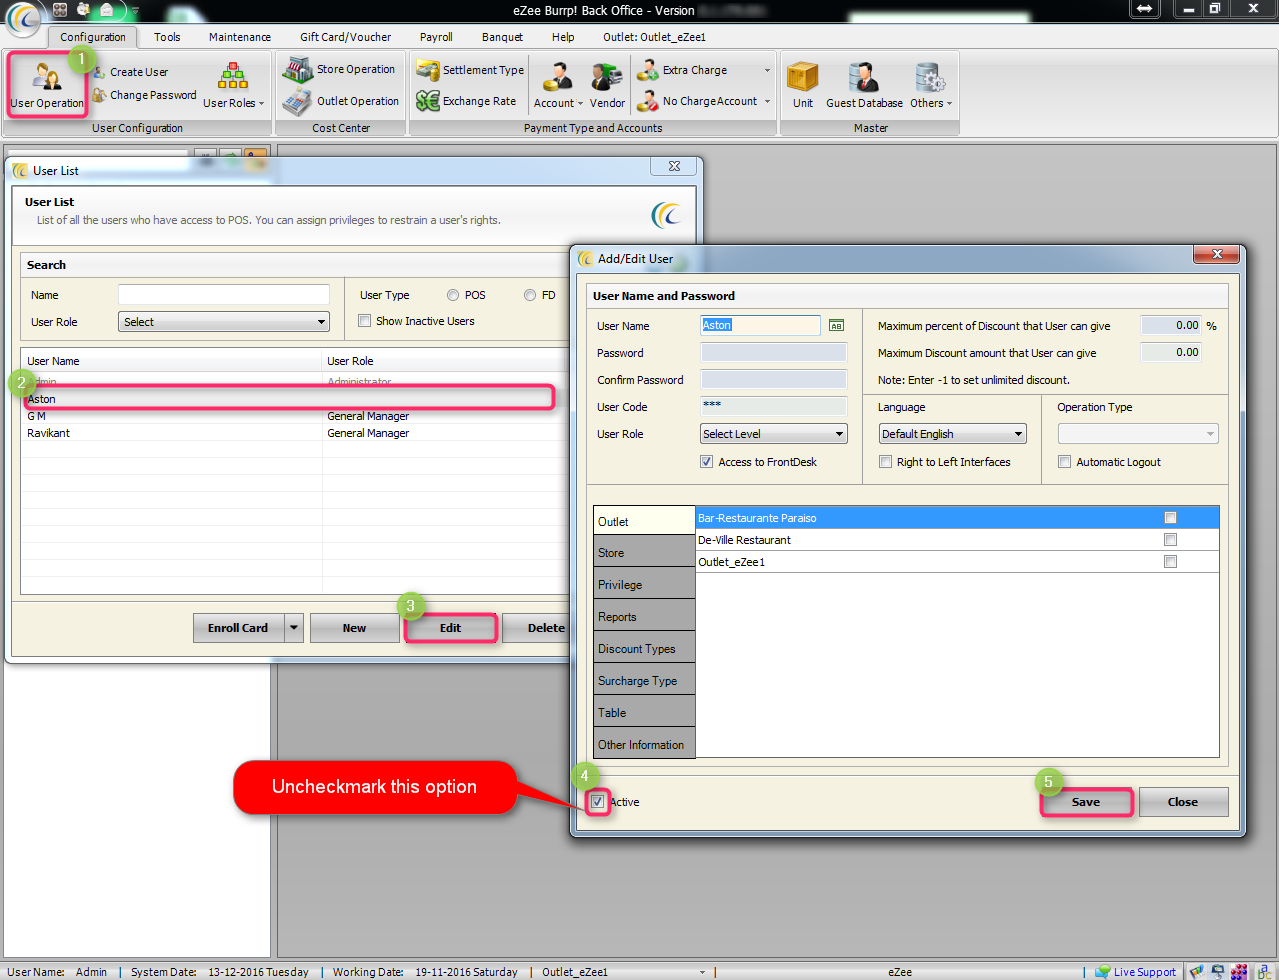Open Vendor master
Viewport: 1279px width, 980px height.
click(607, 85)
